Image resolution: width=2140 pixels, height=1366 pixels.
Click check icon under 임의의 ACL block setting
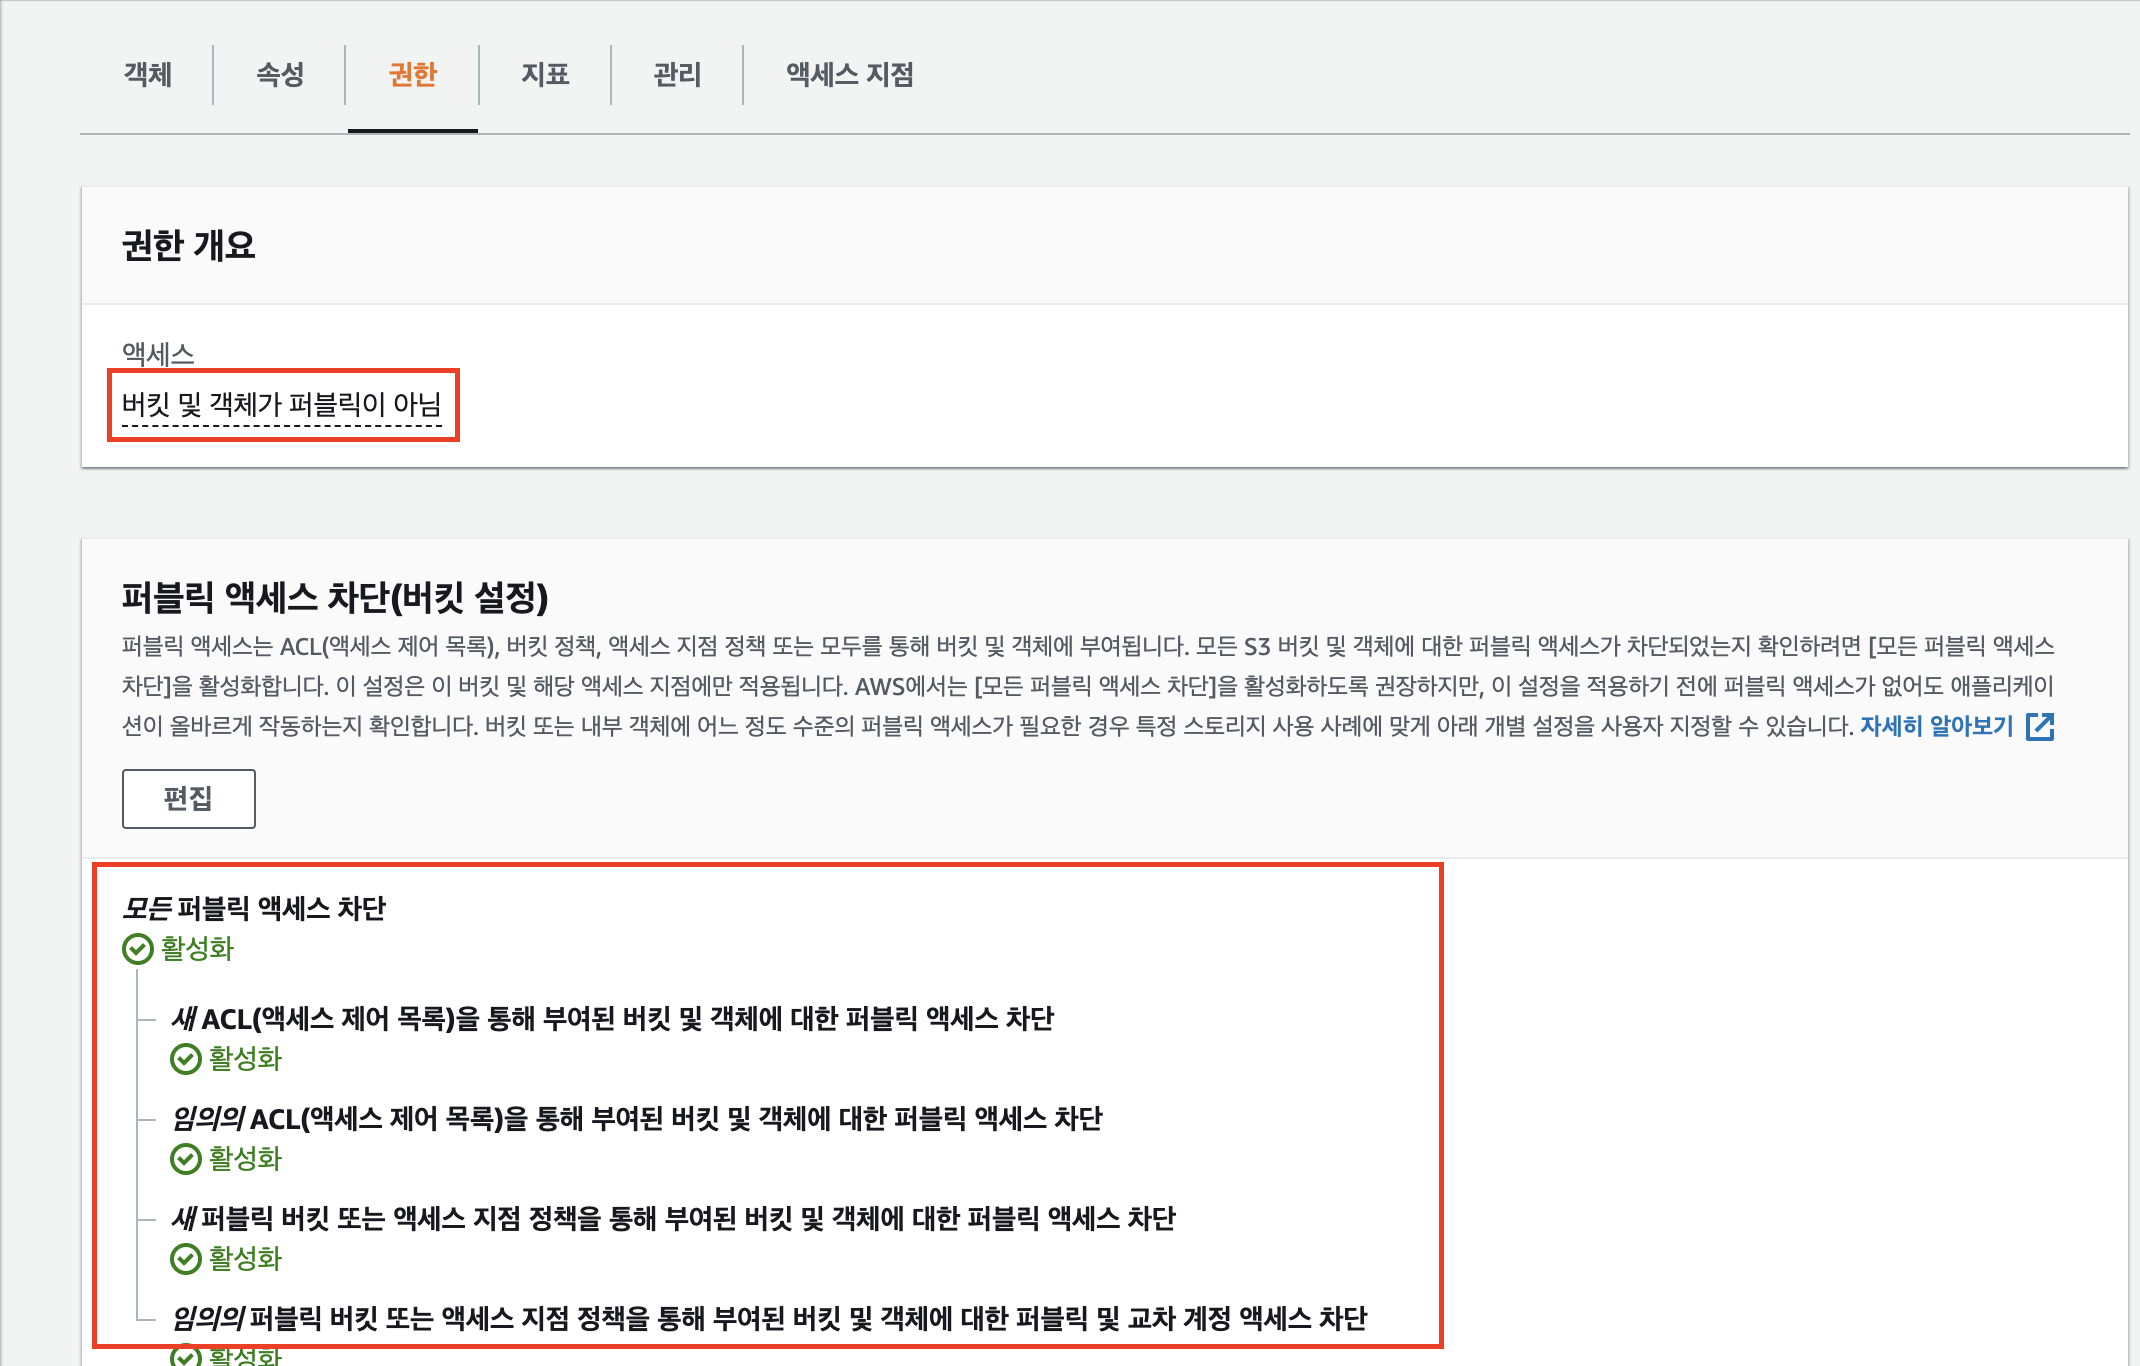click(x=186, y=1158)
